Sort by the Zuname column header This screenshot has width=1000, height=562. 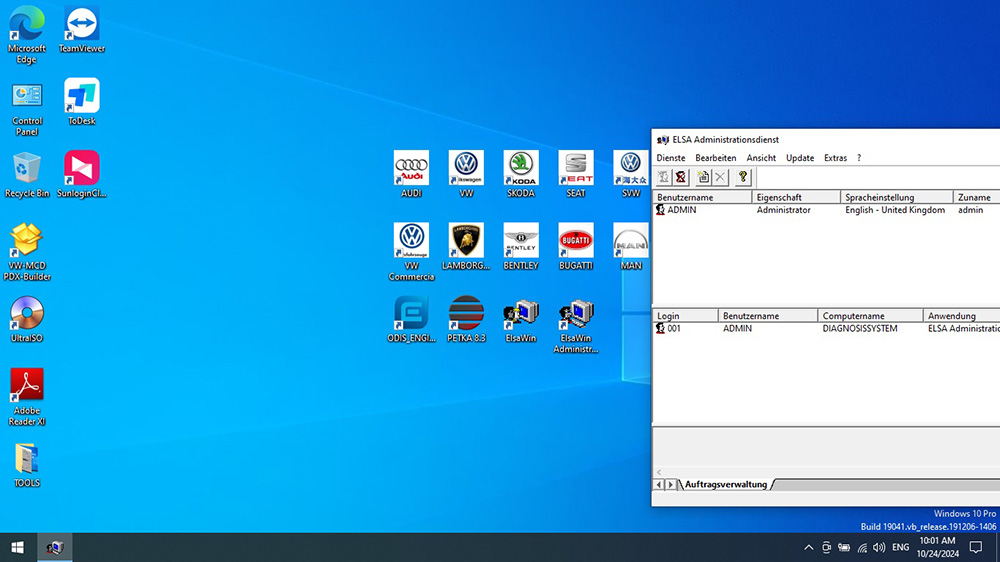[977, 197]
